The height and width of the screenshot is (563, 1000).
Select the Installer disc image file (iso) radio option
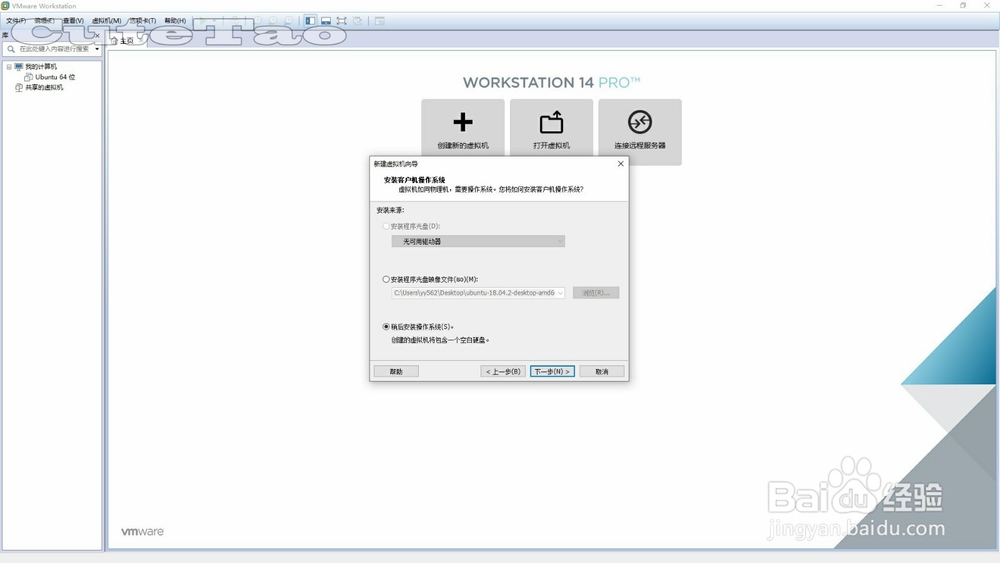[386, 279]
